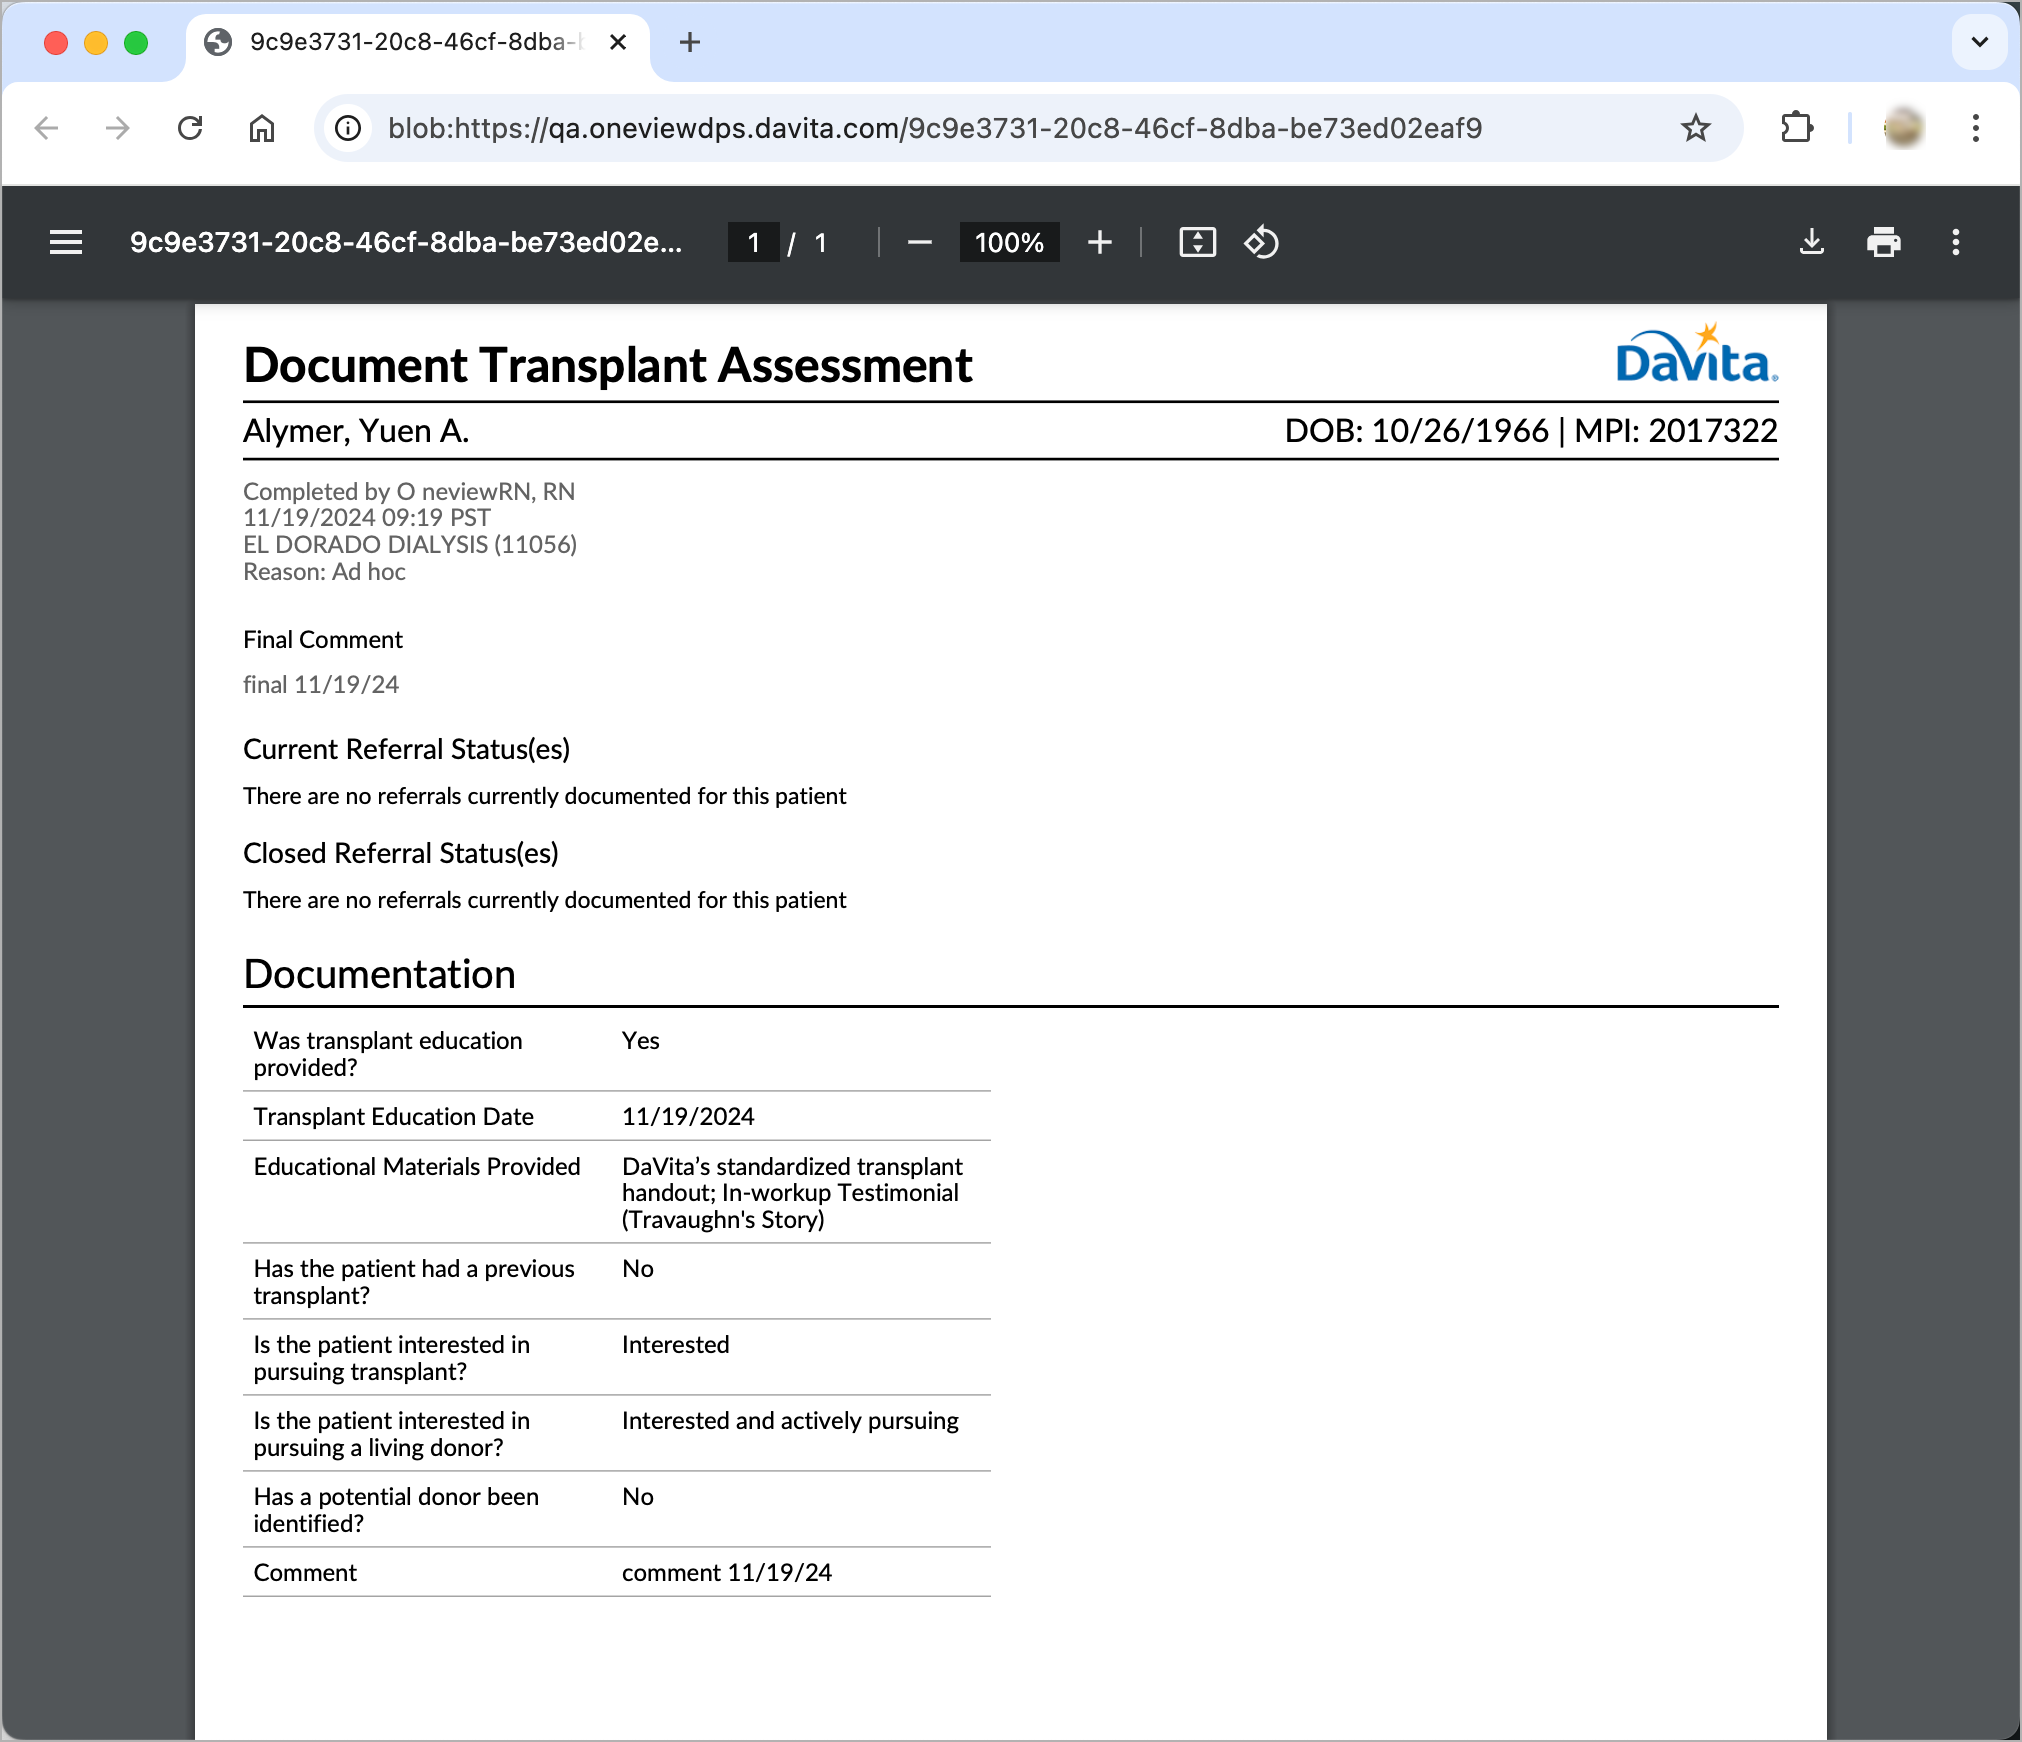Click the 'Final Comment' label

tap(323, 639)
